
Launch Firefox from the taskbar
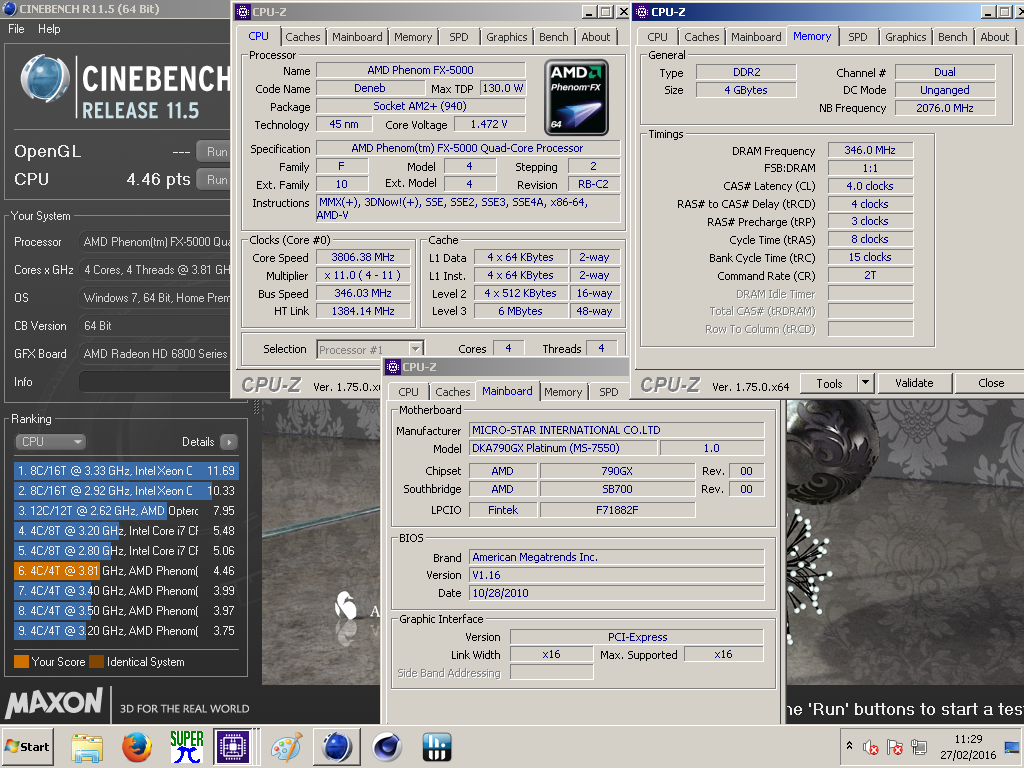pos(136,748)
